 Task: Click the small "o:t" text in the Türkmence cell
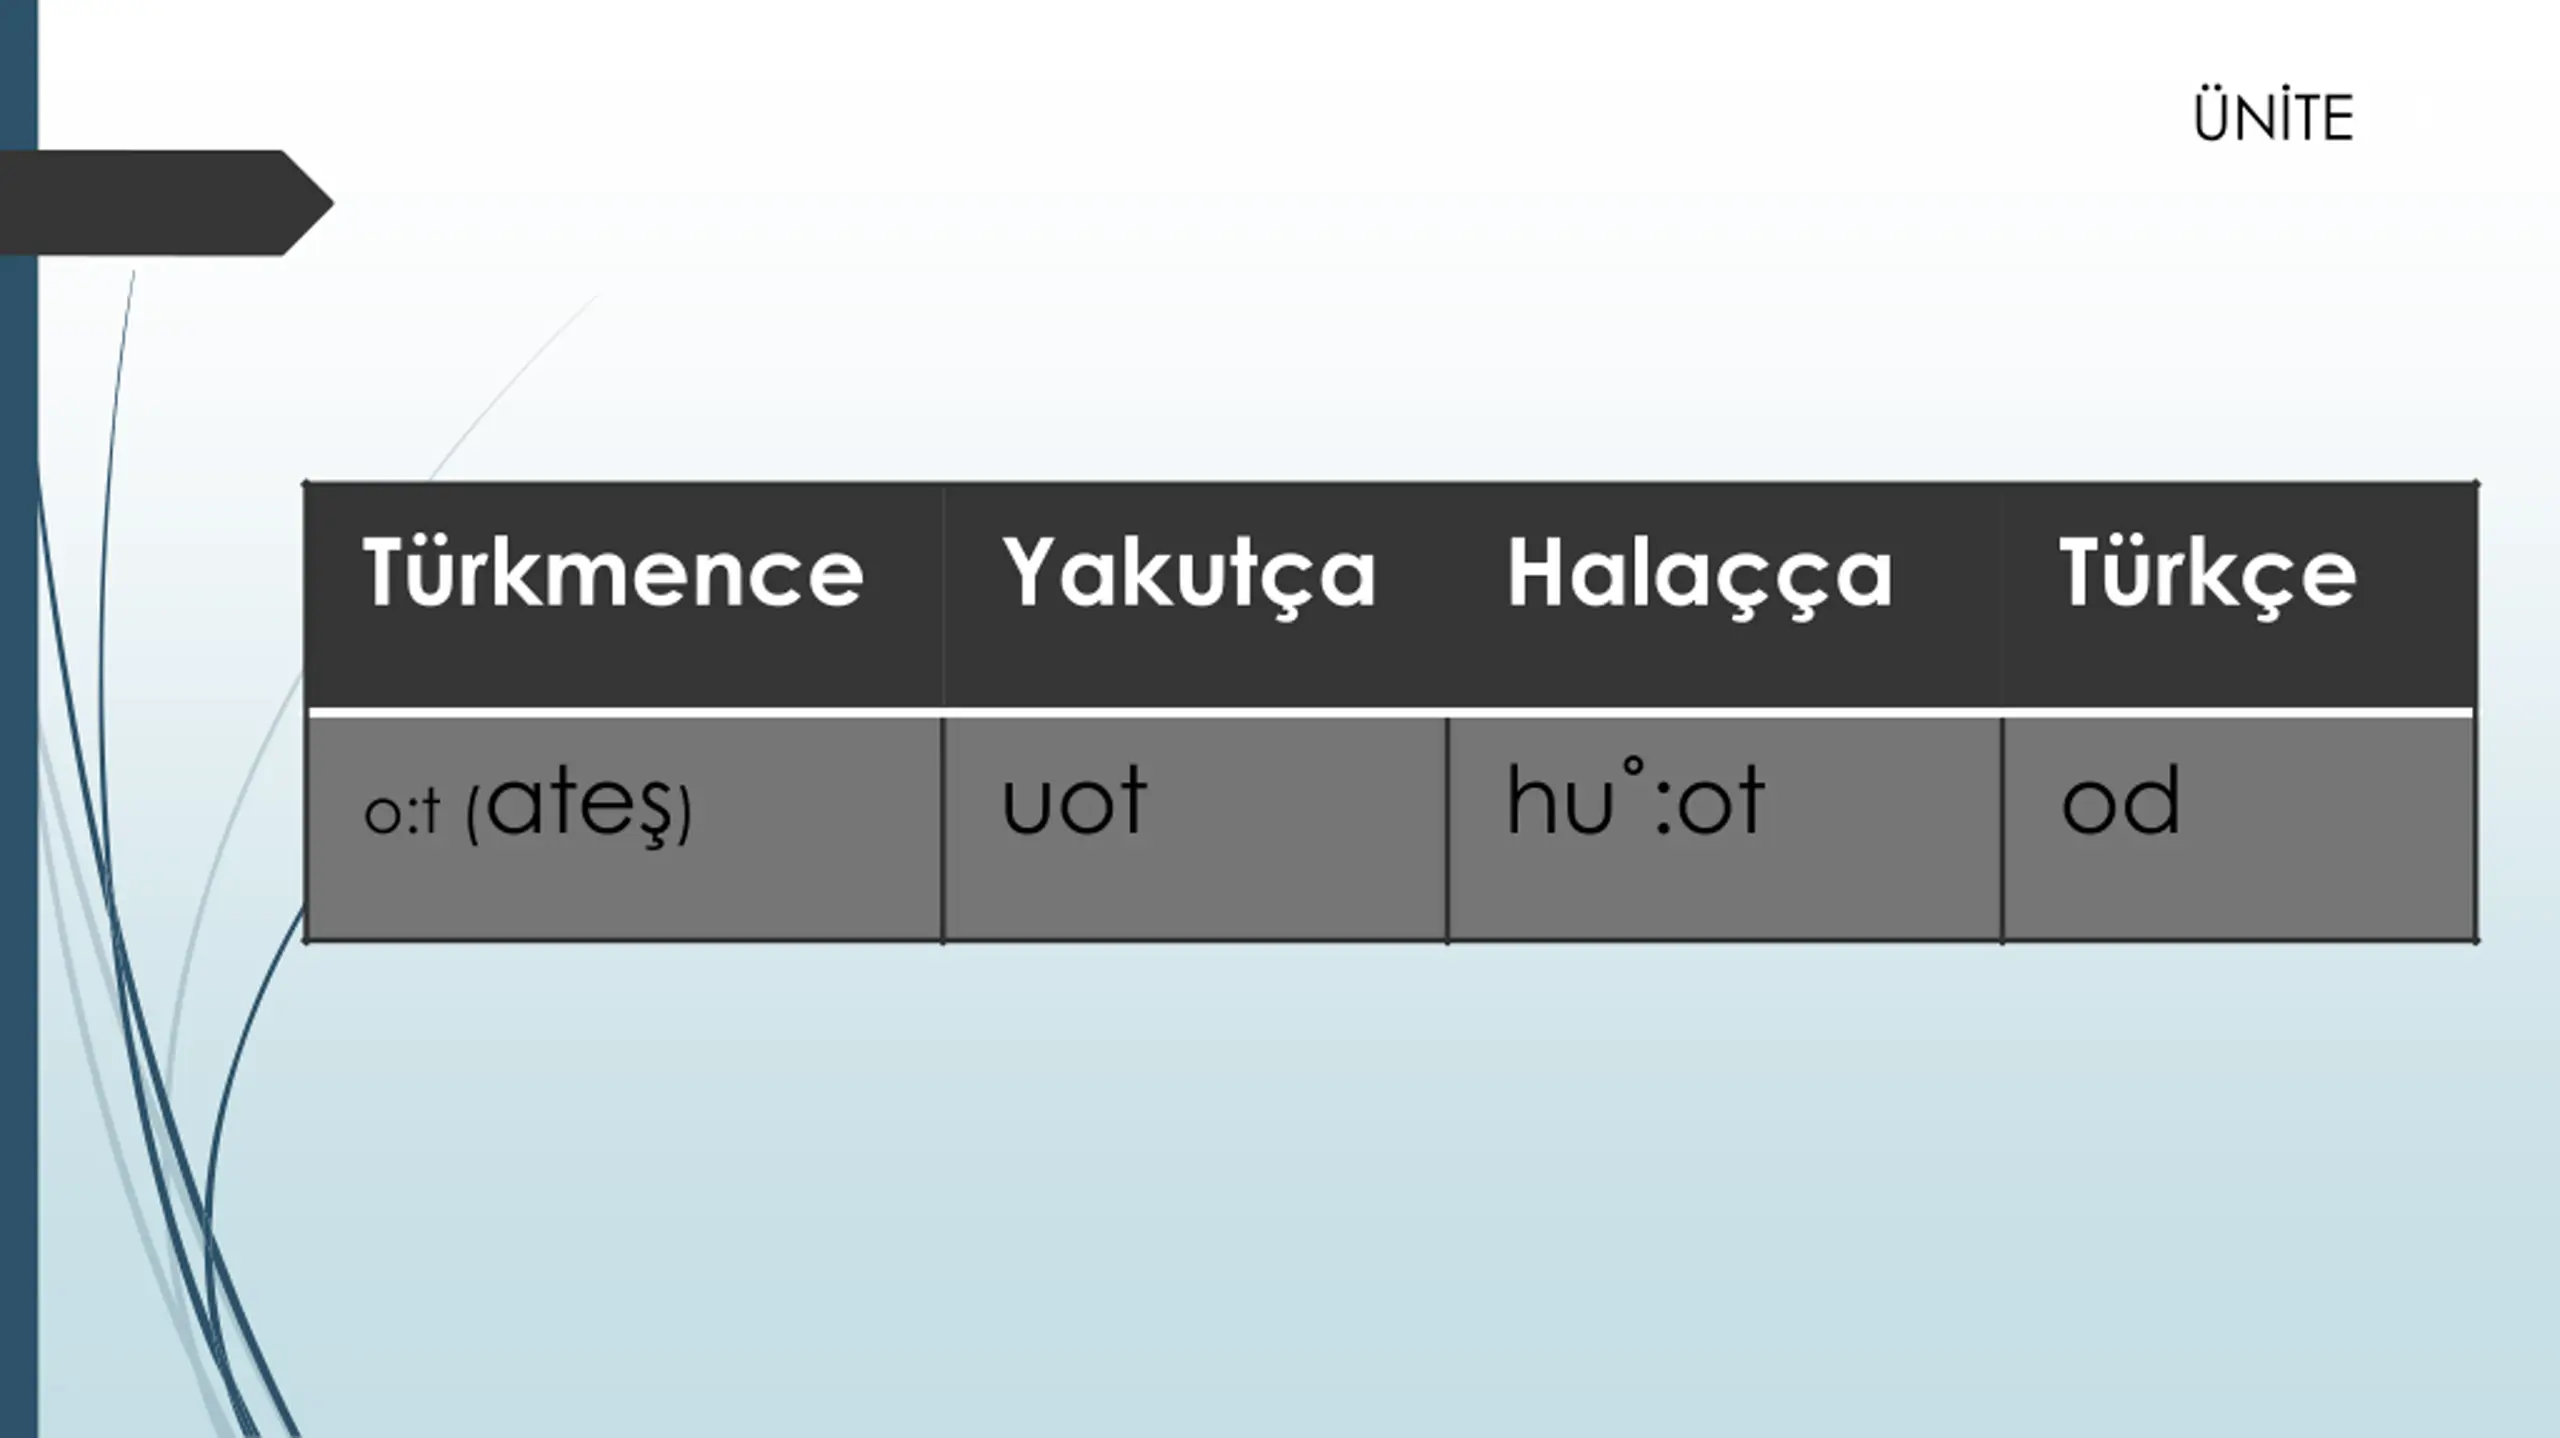point(401,812)
